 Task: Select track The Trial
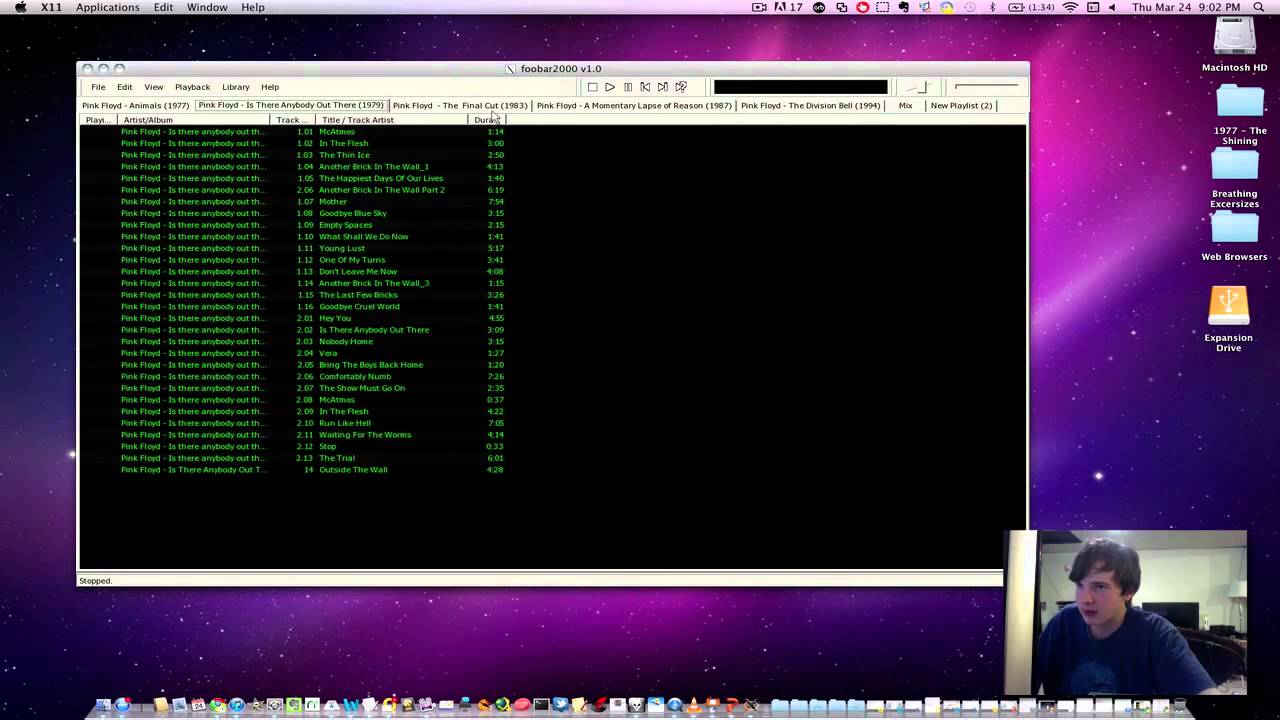[337, 458]
